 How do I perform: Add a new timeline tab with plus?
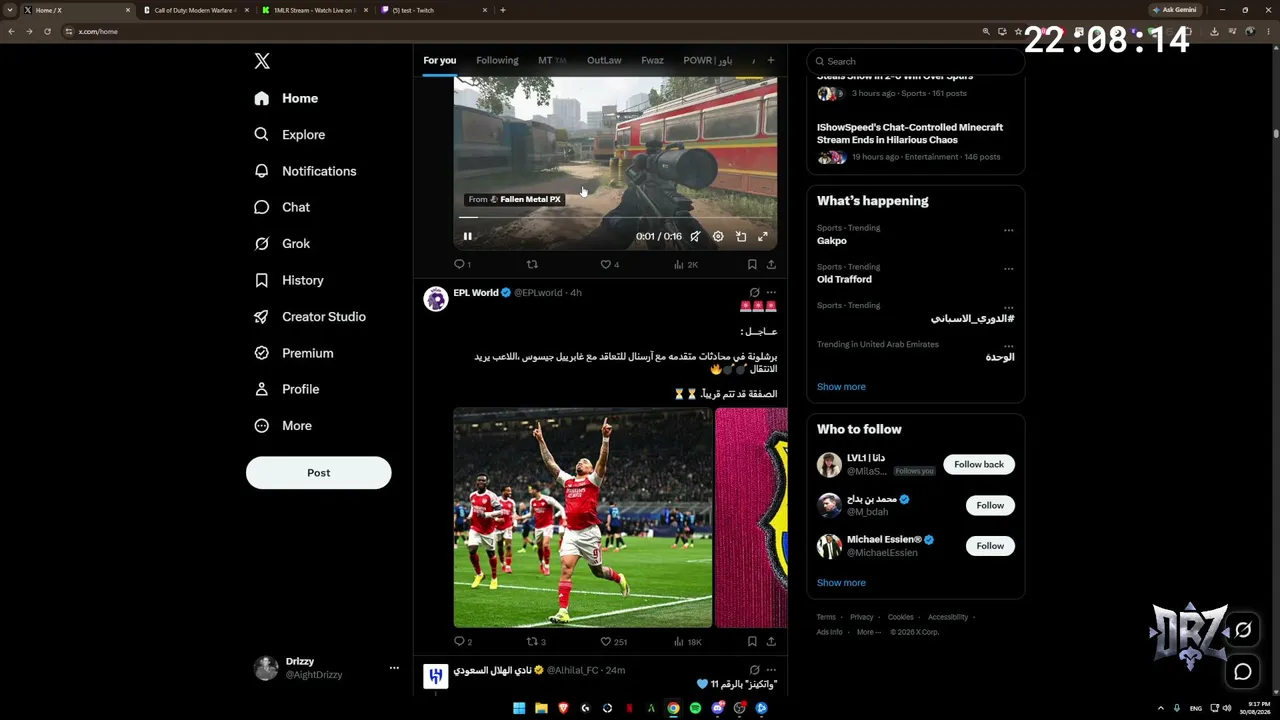[771, 61]
